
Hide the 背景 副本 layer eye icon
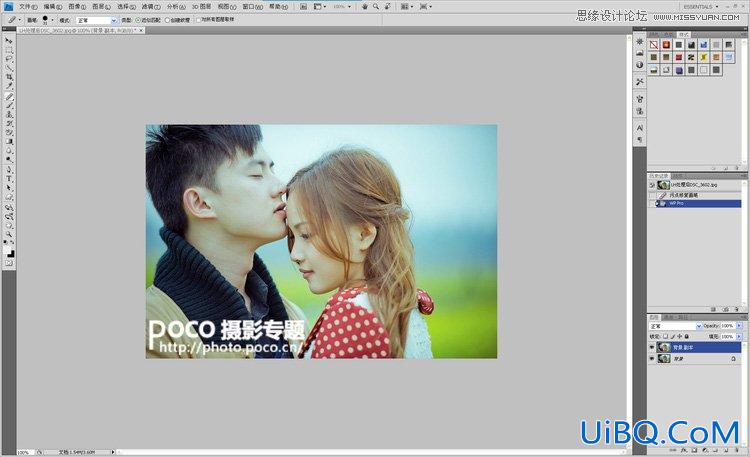651,347
